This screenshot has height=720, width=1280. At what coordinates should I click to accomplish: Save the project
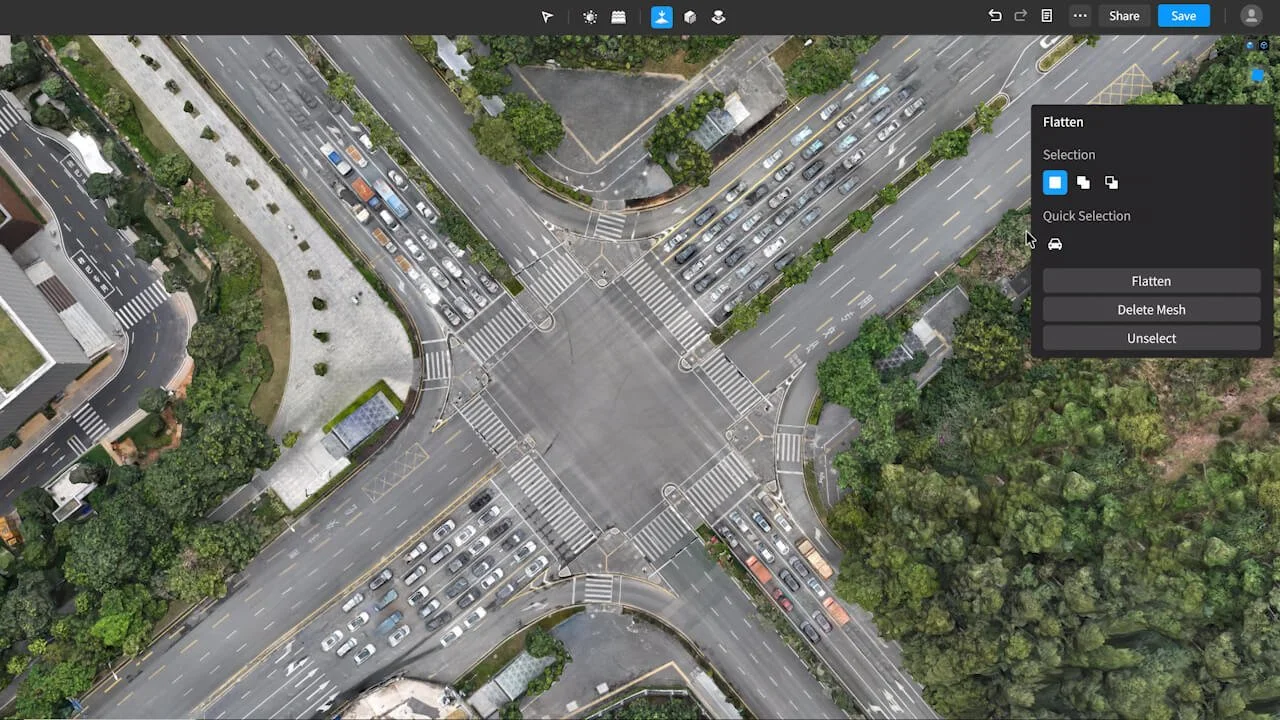point(1183,16)
